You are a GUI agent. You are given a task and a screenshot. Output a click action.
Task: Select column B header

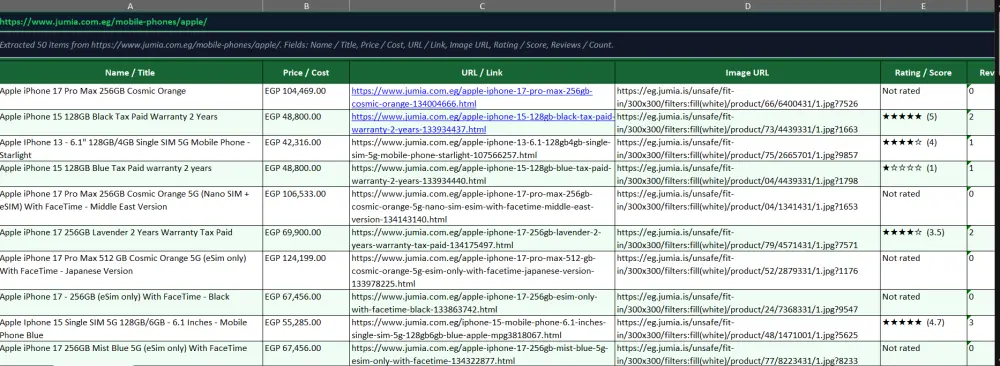pyautogui.click(x=306, y=6)
